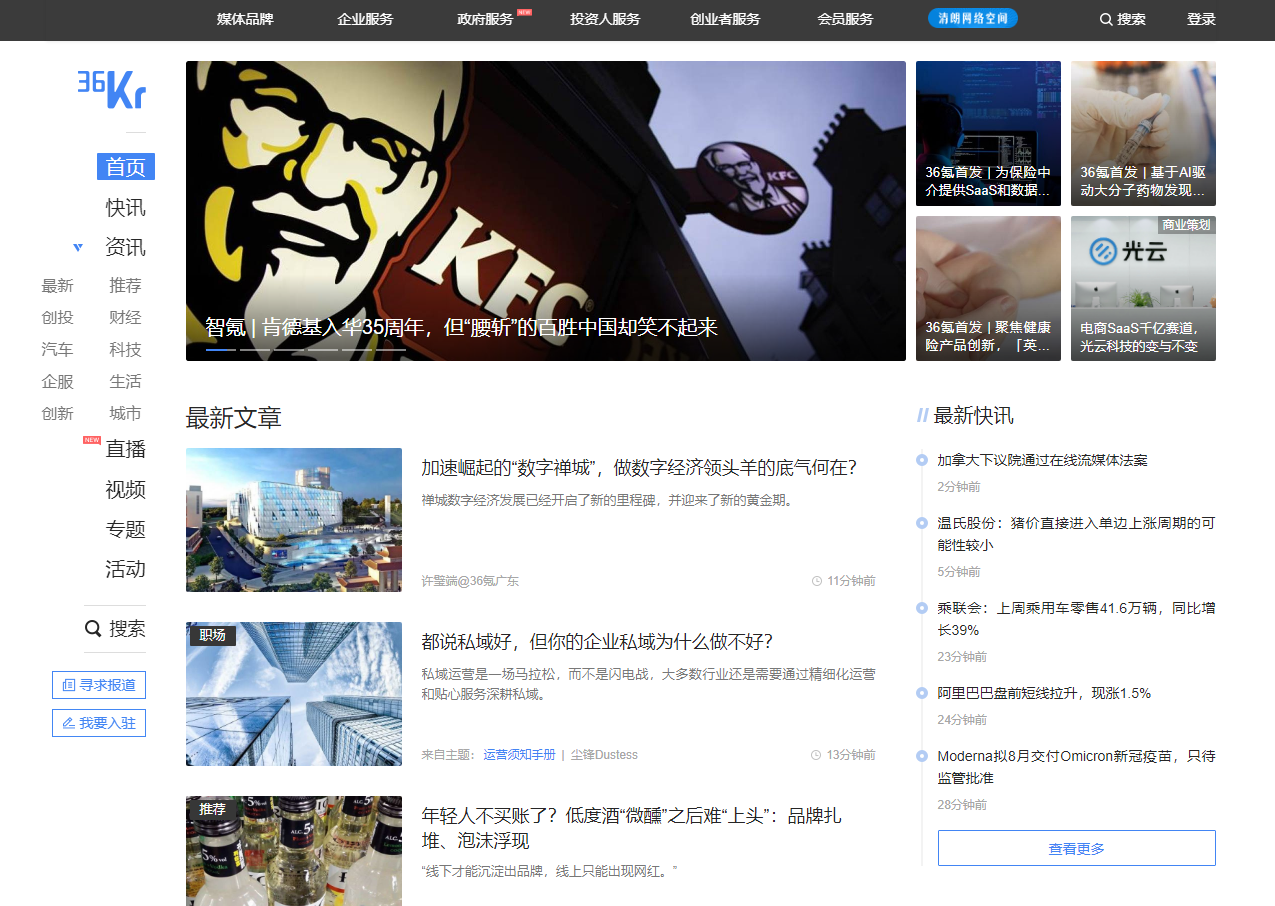Select the second carousel indicator bar
Image resolution: width=1275 pixels, height=906 pixels.
click(x=255, y=350)
